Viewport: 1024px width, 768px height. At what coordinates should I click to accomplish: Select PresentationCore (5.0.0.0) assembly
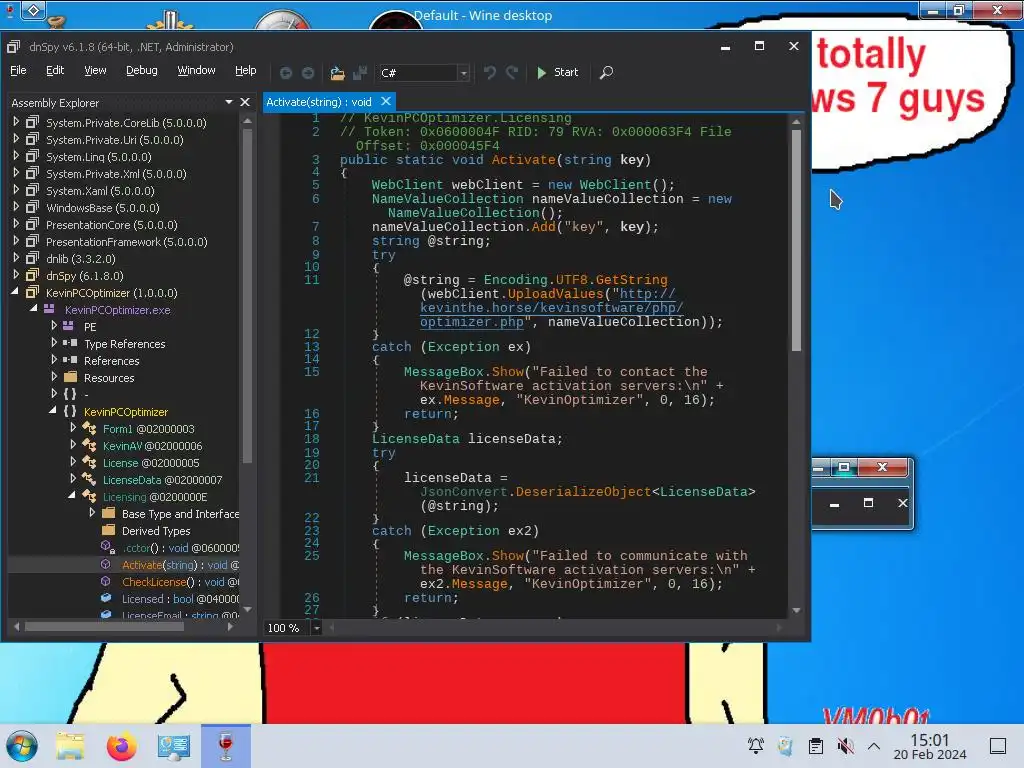(x=112, y=225)
